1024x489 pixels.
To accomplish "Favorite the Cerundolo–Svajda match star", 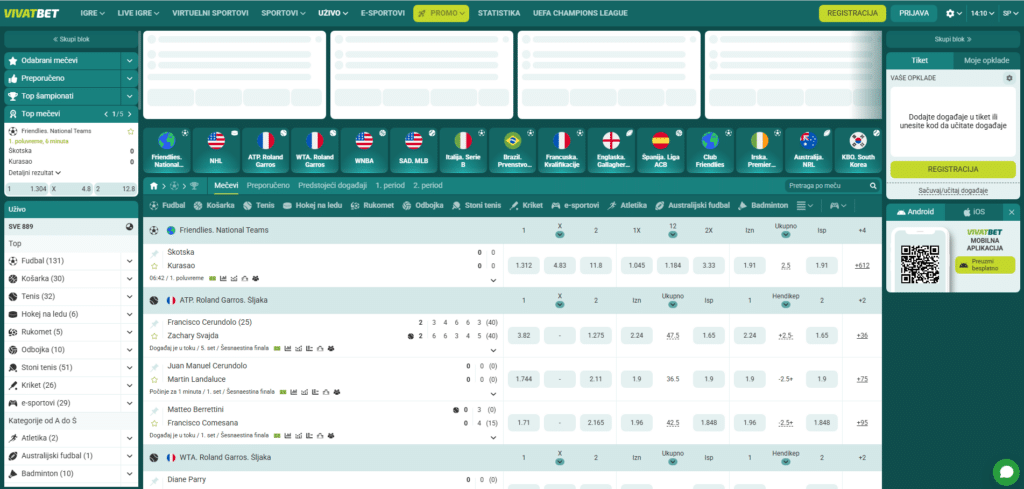I will (x=155, y=336).
